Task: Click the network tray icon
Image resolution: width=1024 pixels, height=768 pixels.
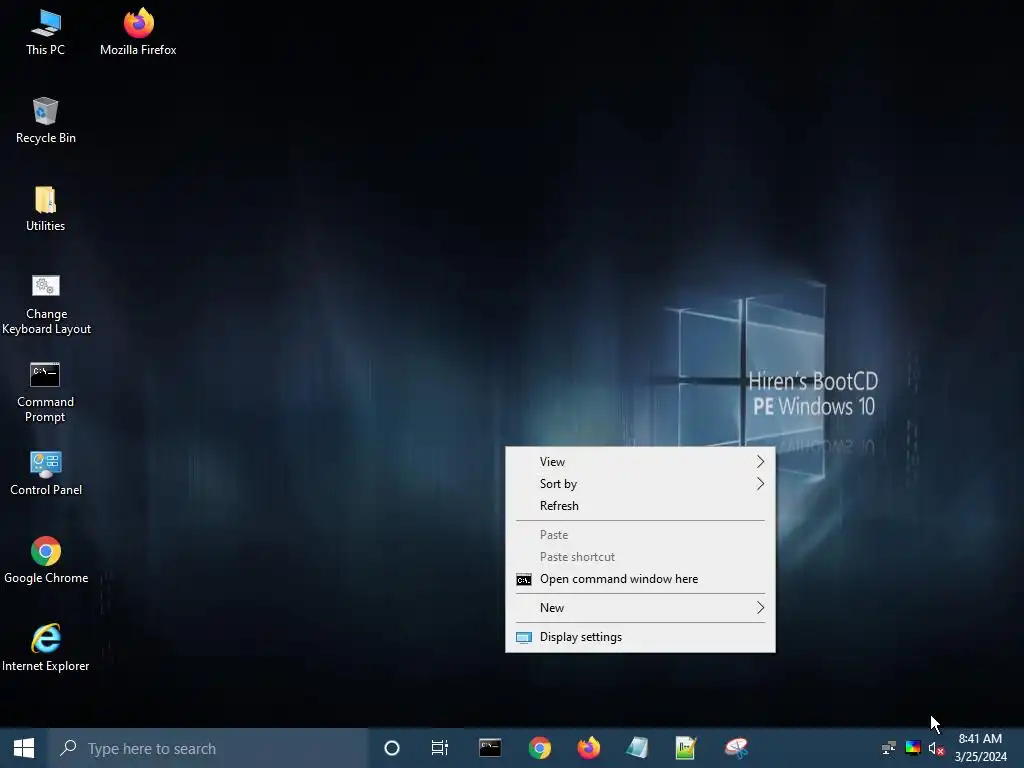Action: (889, 748)
